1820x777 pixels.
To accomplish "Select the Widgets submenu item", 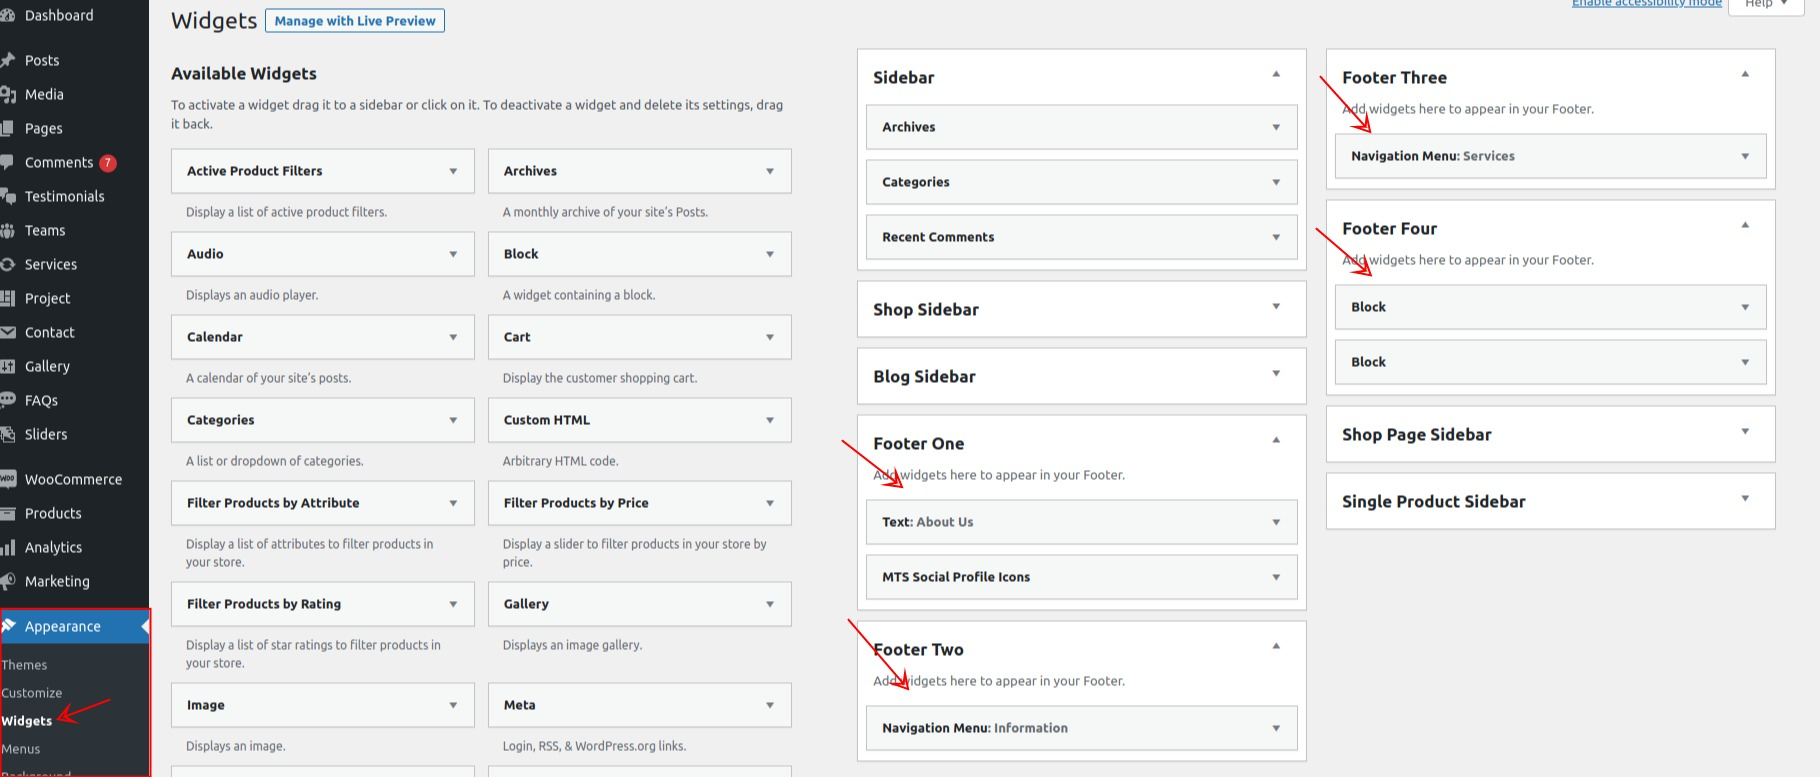I will (26, 721).
